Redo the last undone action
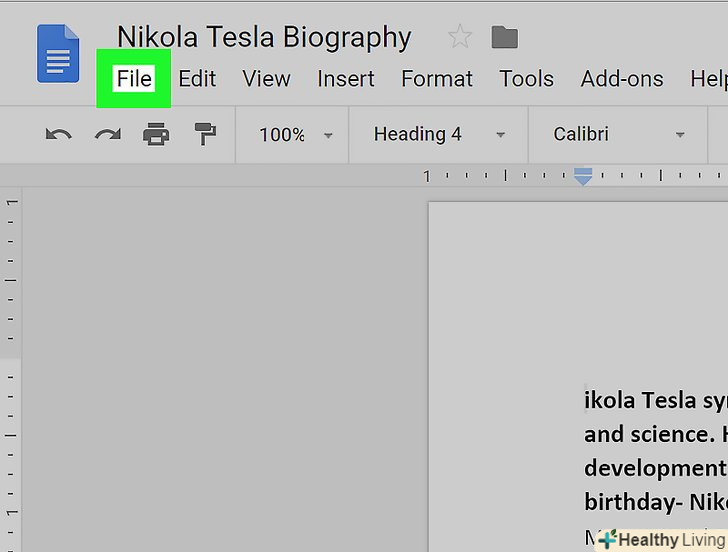The width and height of the screenshot is (728, 552). (x=107, y=135)
